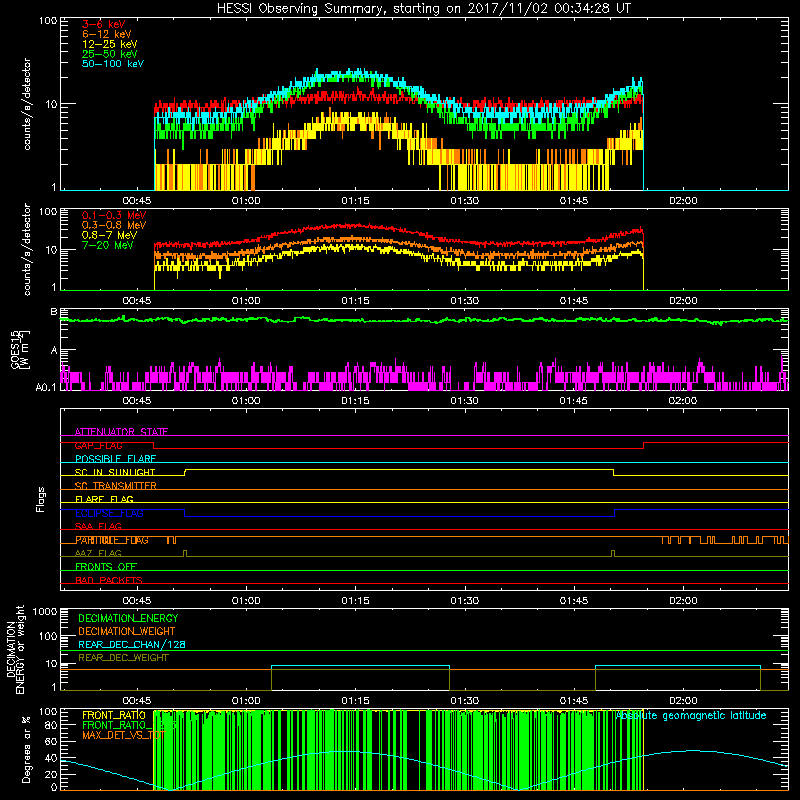Click the 01:30 tick under the decimation panel

click(464, 701)
